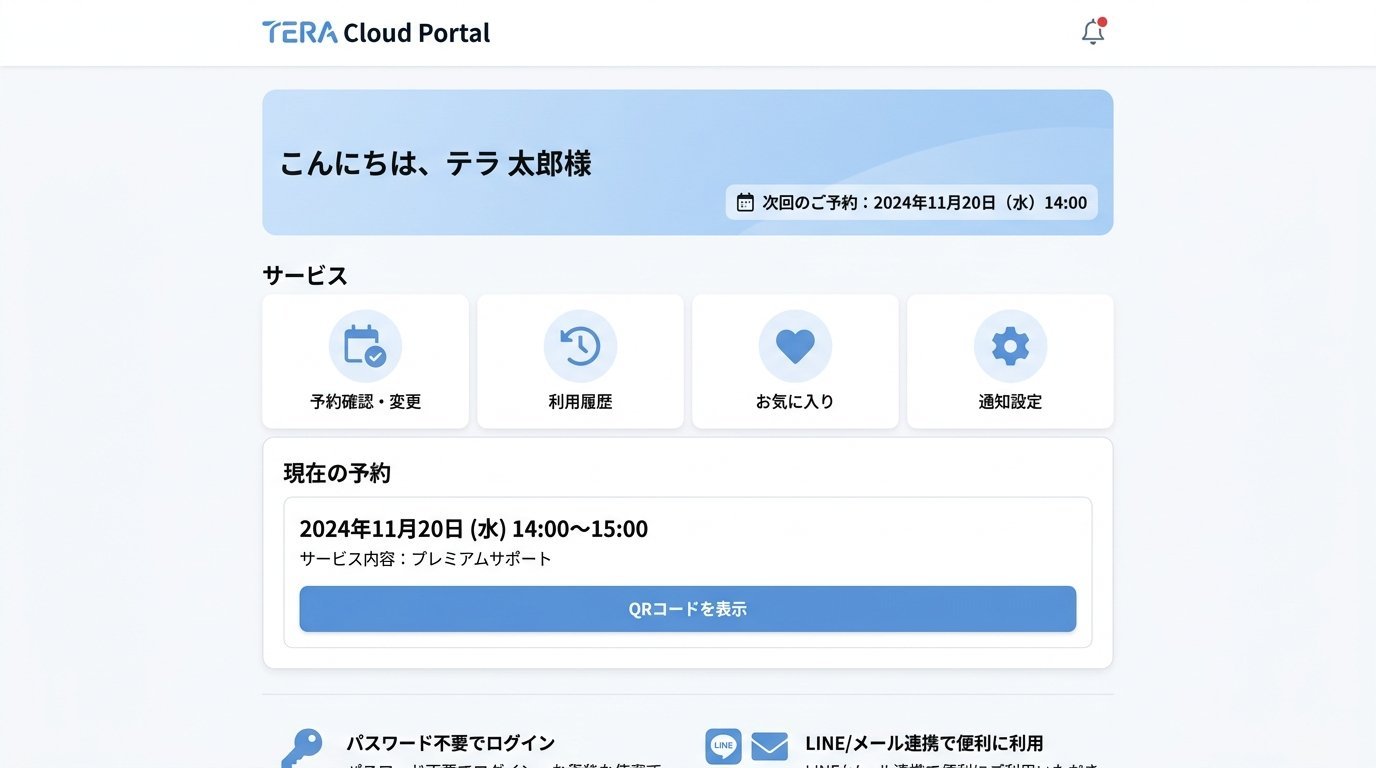1376x768 pixels.
Task: Click the パスワード不要でログイン heading
Action: [452, 743]
